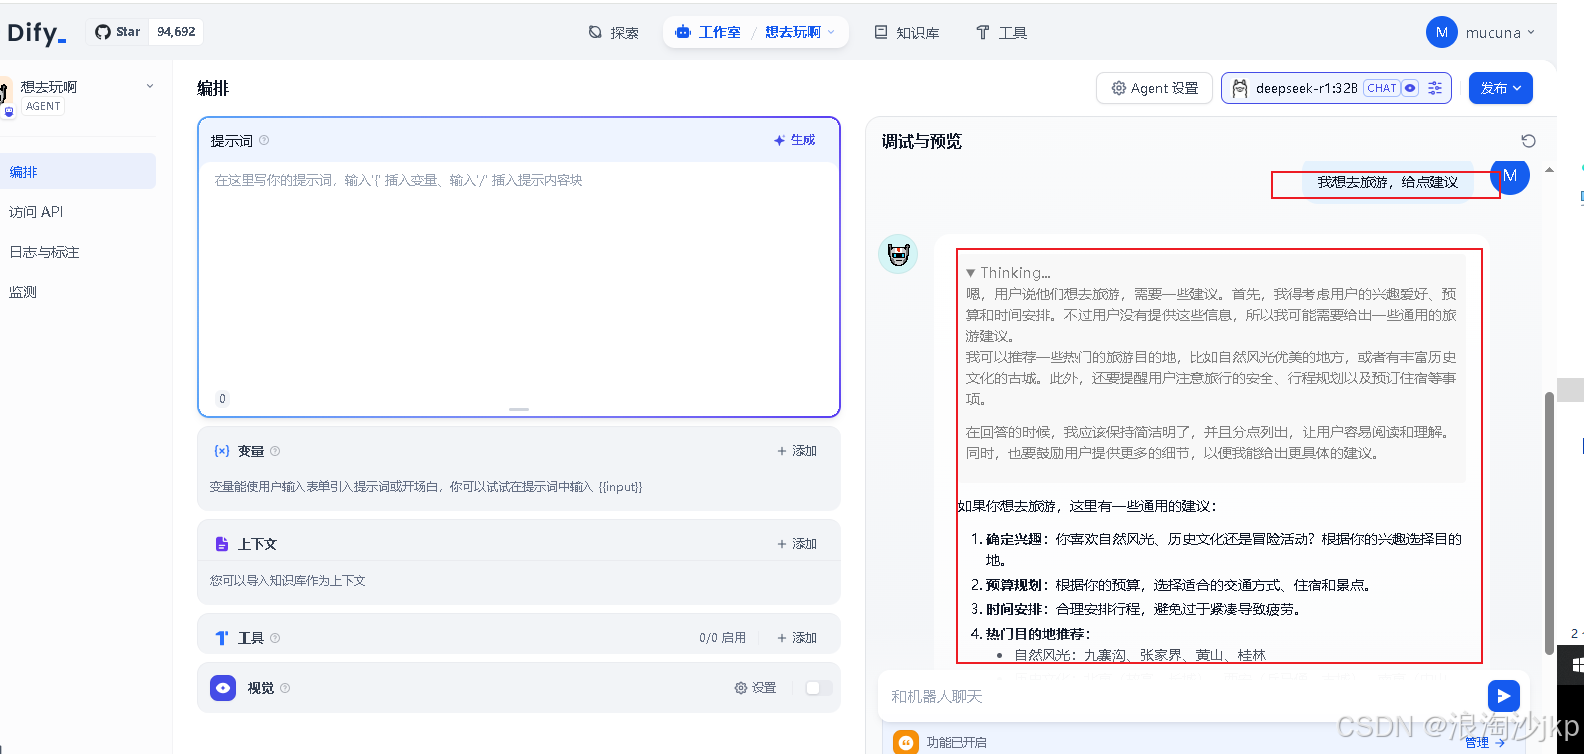Add a tool in 工具 section
This screenshot has width=1584, height=754.
797,638
